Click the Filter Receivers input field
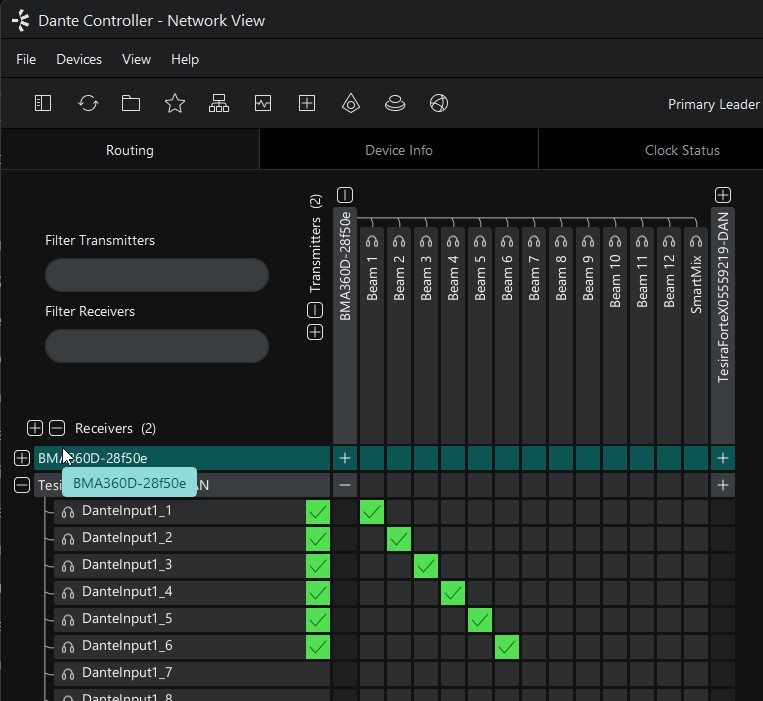763x701 pixels. (x=157, y=346)
